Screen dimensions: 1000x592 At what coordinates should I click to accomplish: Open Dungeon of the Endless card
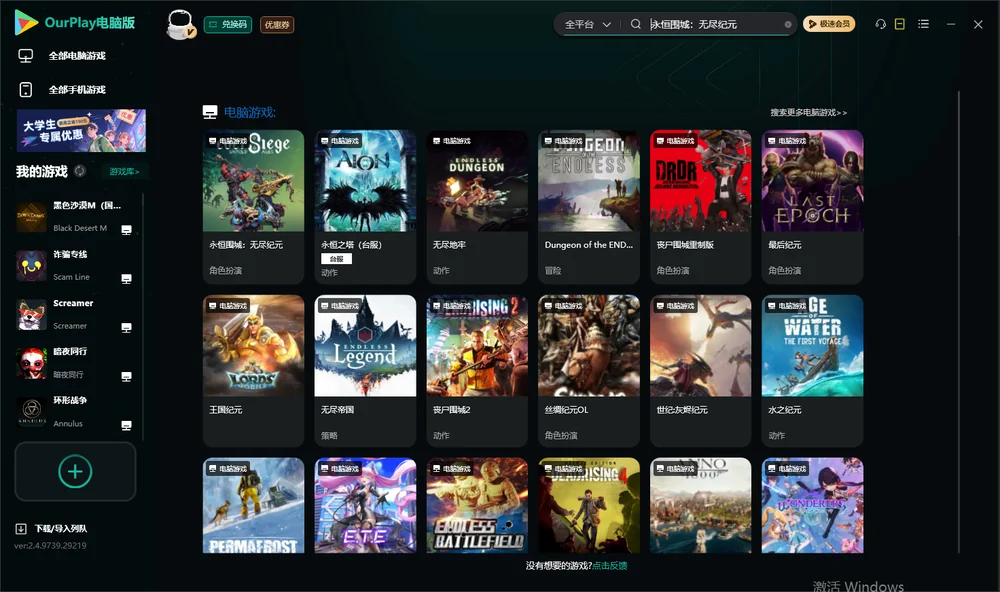tap(589, 207)
